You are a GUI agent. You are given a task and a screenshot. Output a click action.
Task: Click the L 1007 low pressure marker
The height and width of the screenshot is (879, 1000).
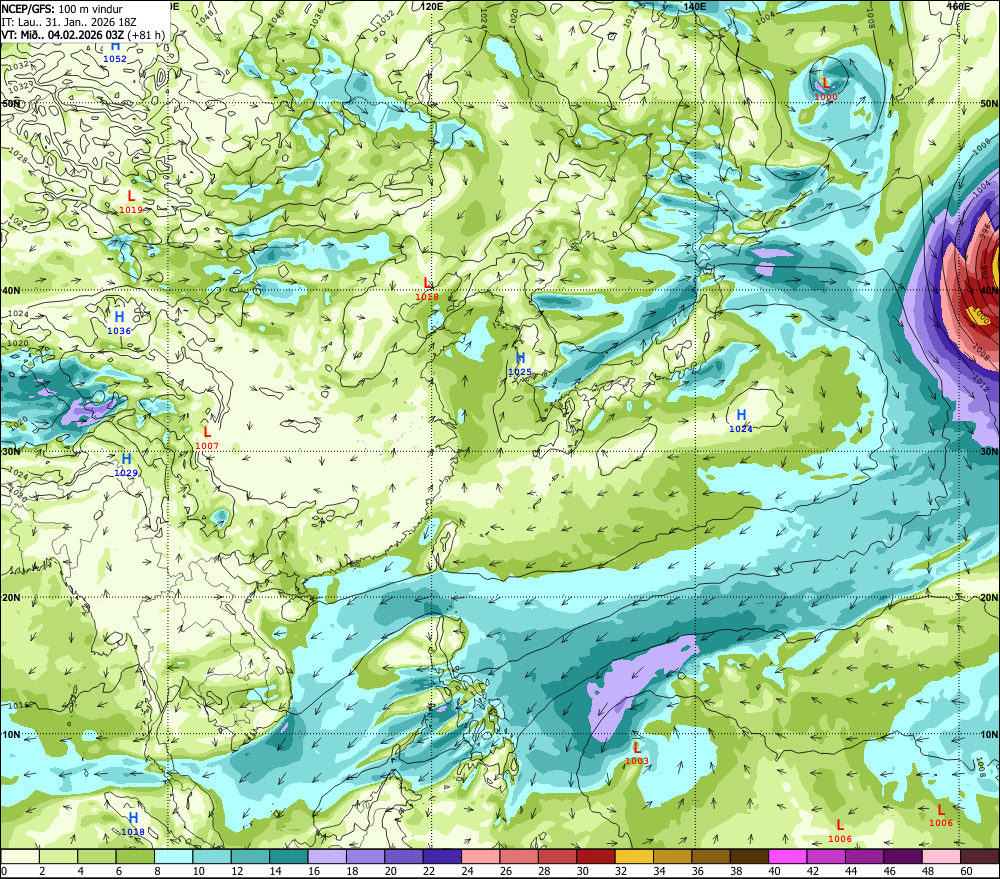(207, 438)
